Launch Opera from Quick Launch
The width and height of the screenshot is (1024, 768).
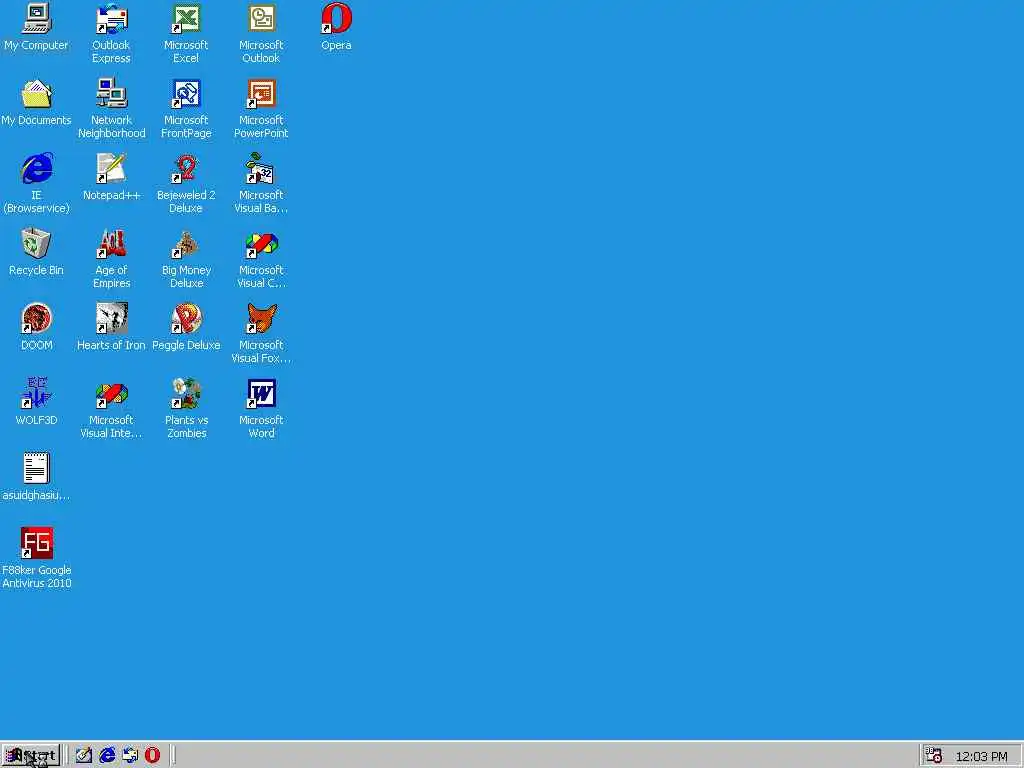(152, 756)
